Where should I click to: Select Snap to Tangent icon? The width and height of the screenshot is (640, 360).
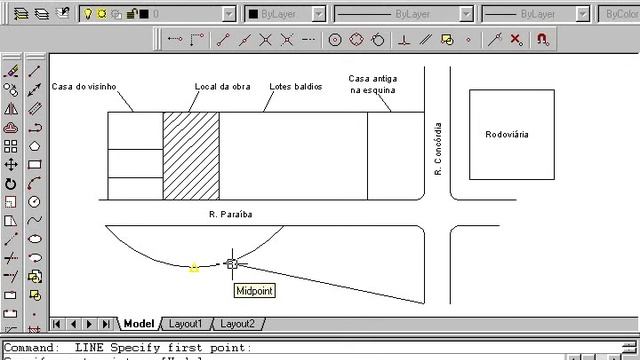pyautogui.click(x=378, y=40)
